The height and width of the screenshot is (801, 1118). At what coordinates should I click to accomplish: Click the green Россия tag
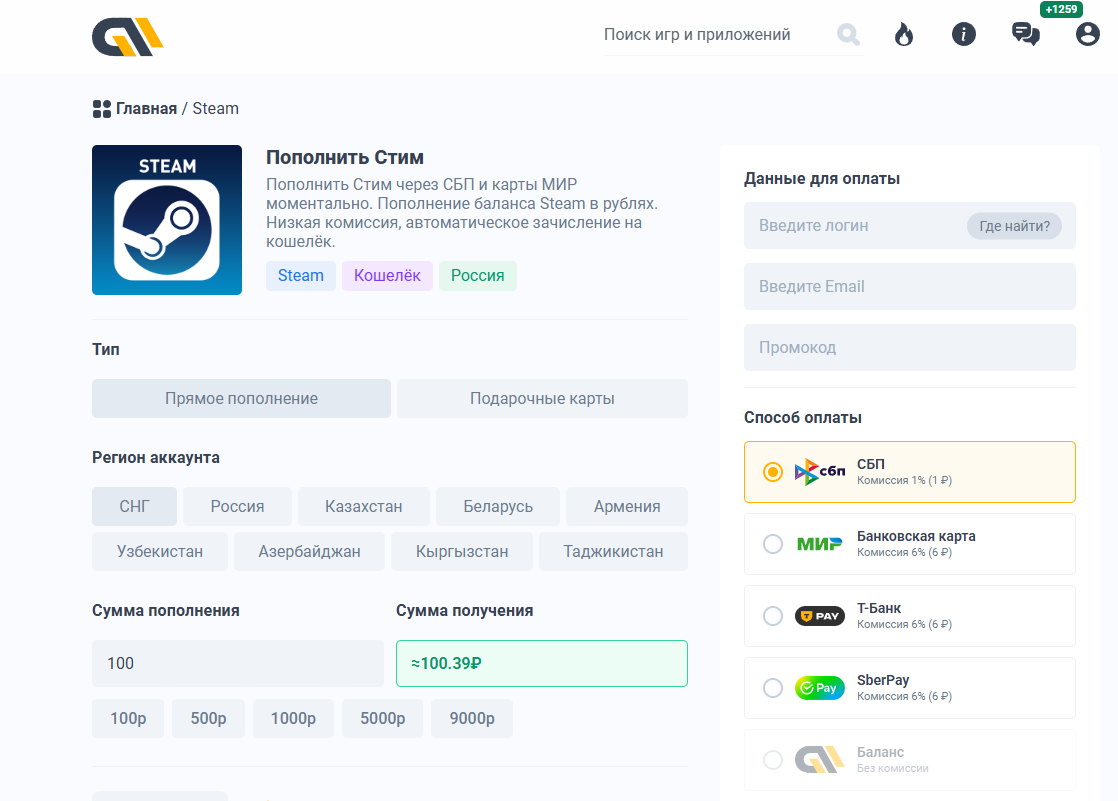478,275
